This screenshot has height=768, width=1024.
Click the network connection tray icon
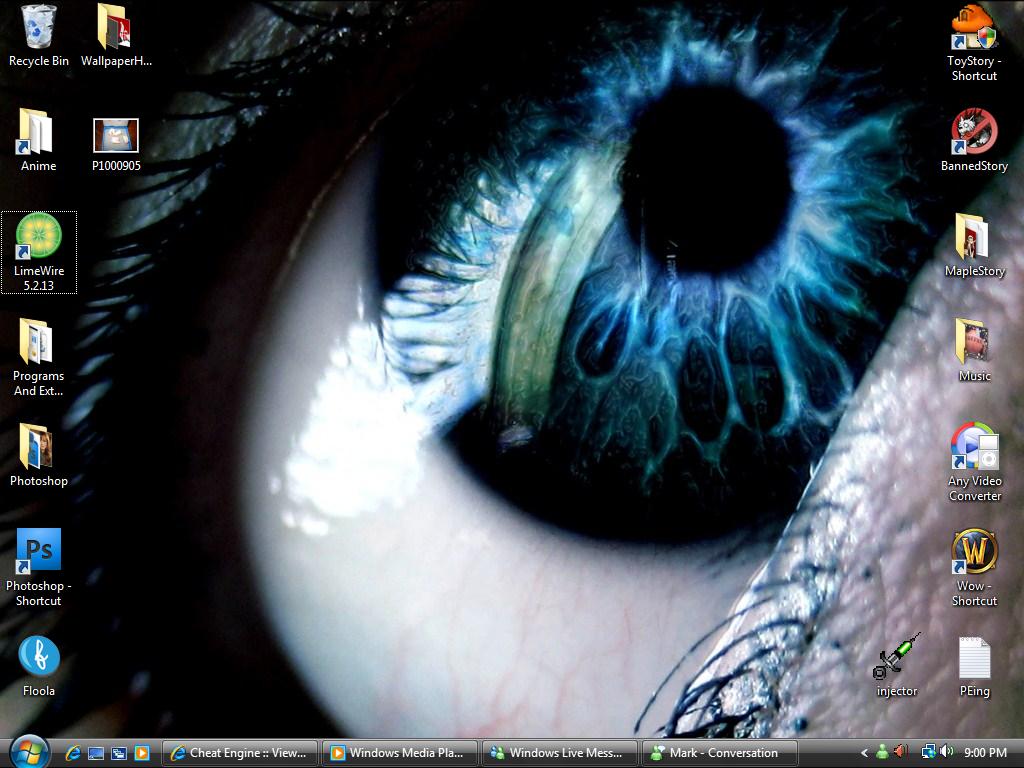click(x=927, y=752)
